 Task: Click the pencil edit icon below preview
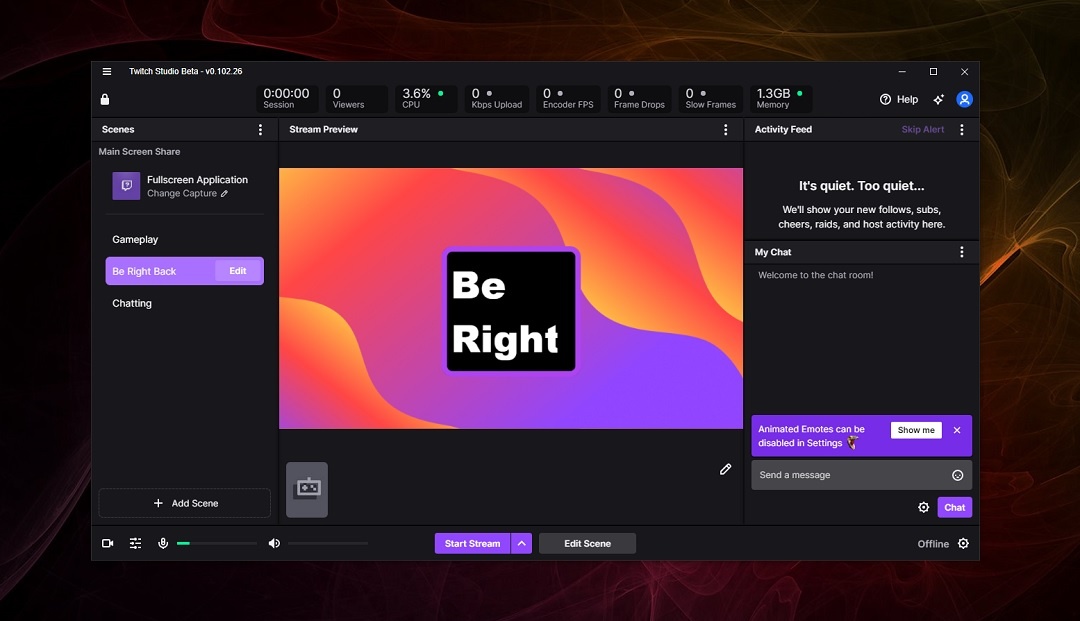pos(726,469)
